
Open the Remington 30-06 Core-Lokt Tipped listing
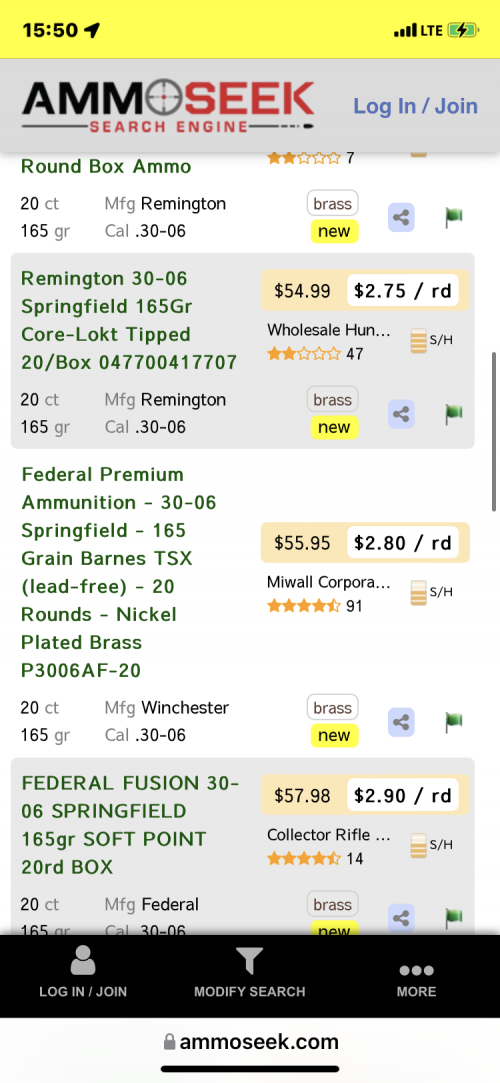point(129,320)
